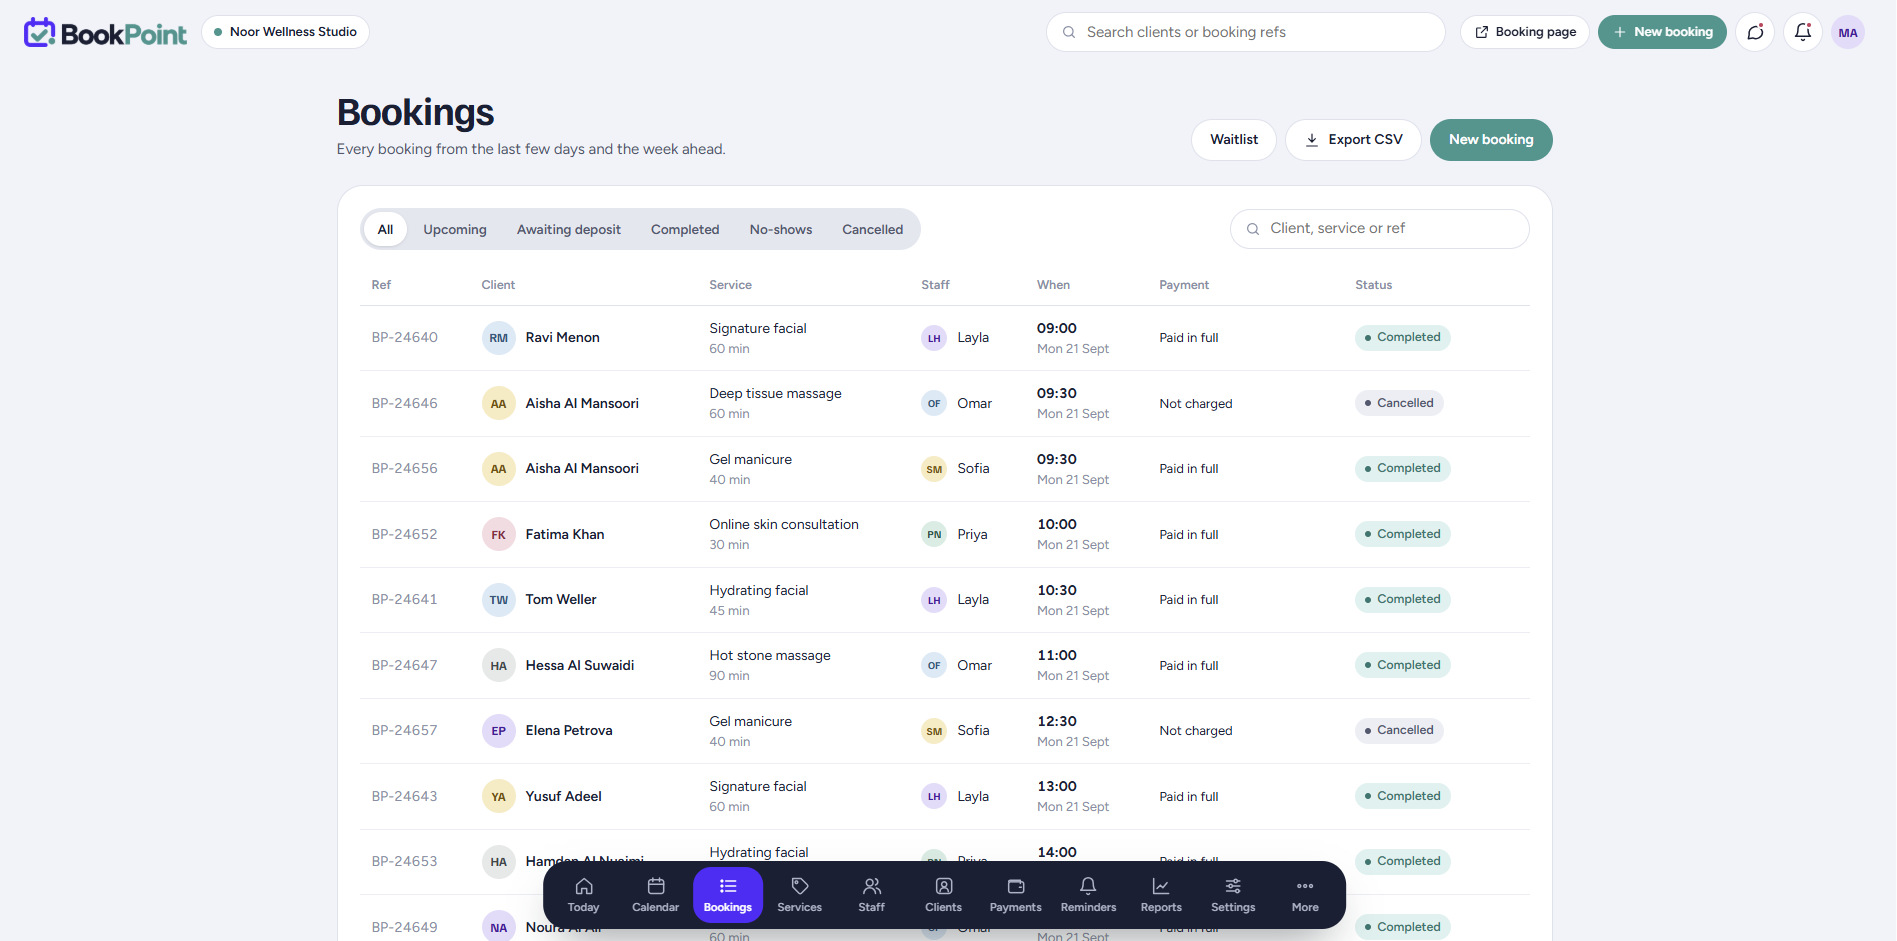Export bookings with the Export CSV button
Screen dimensions: 1897x941
1353,140
